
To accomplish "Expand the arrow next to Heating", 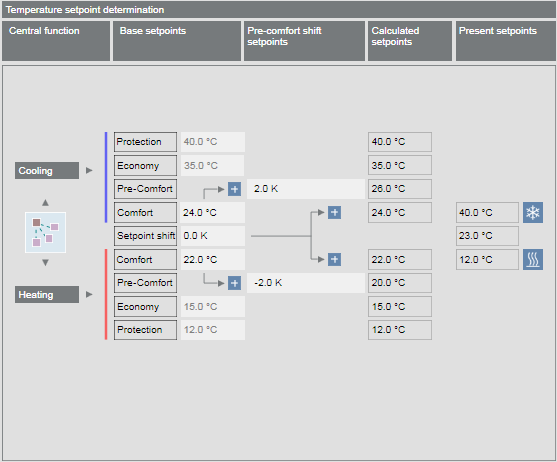I will click(89, 294).
